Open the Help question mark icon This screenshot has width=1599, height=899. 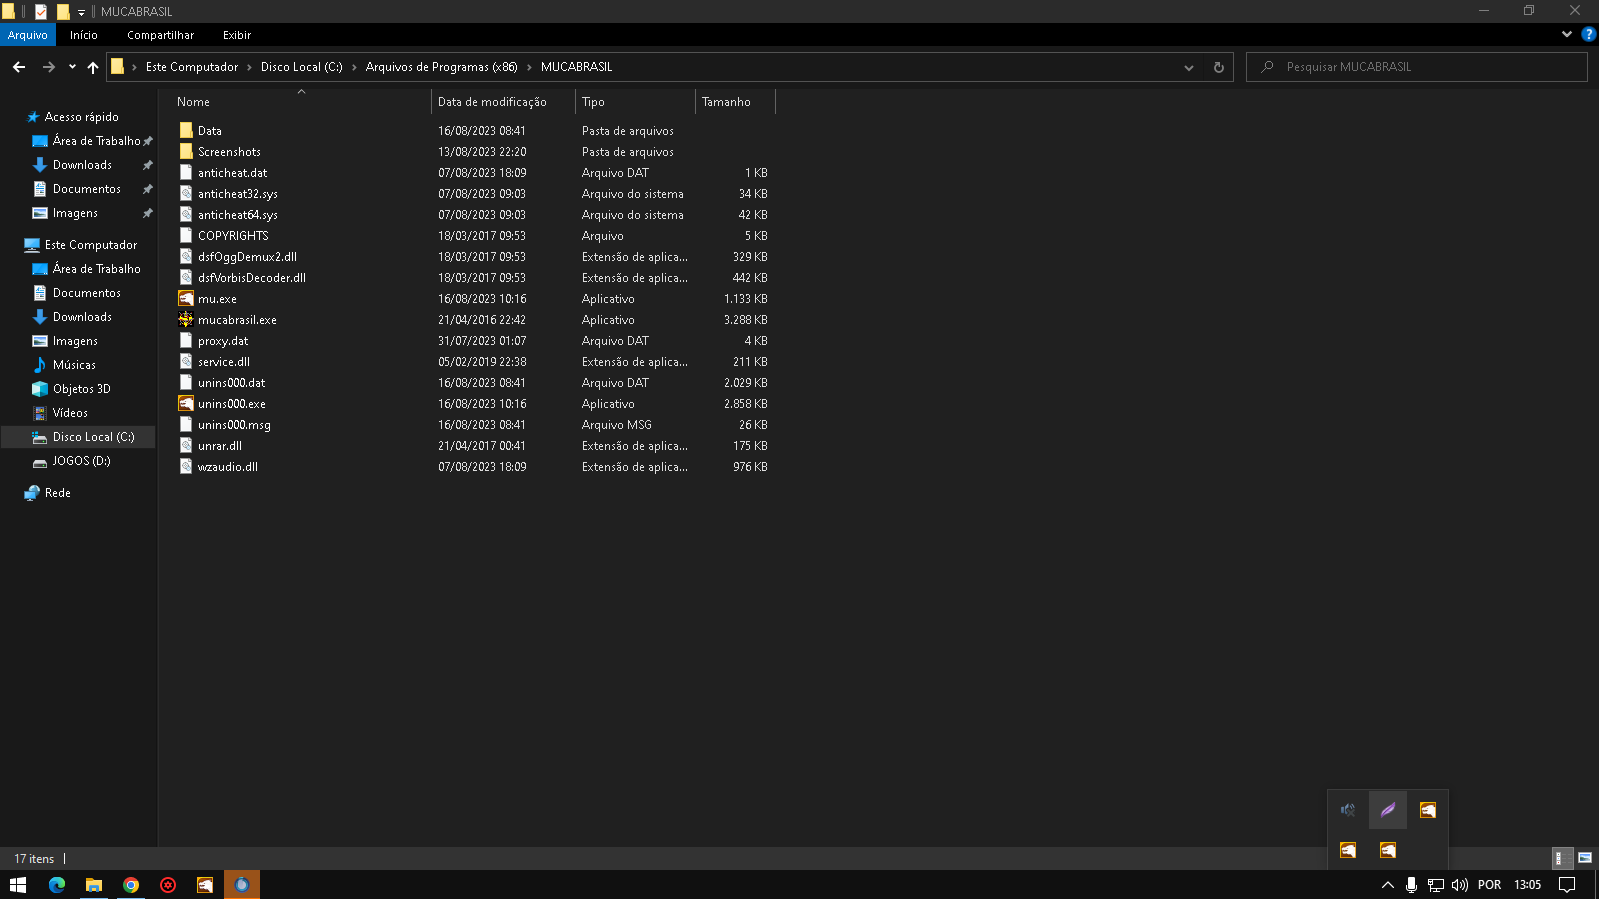[x=1588, y=34]
